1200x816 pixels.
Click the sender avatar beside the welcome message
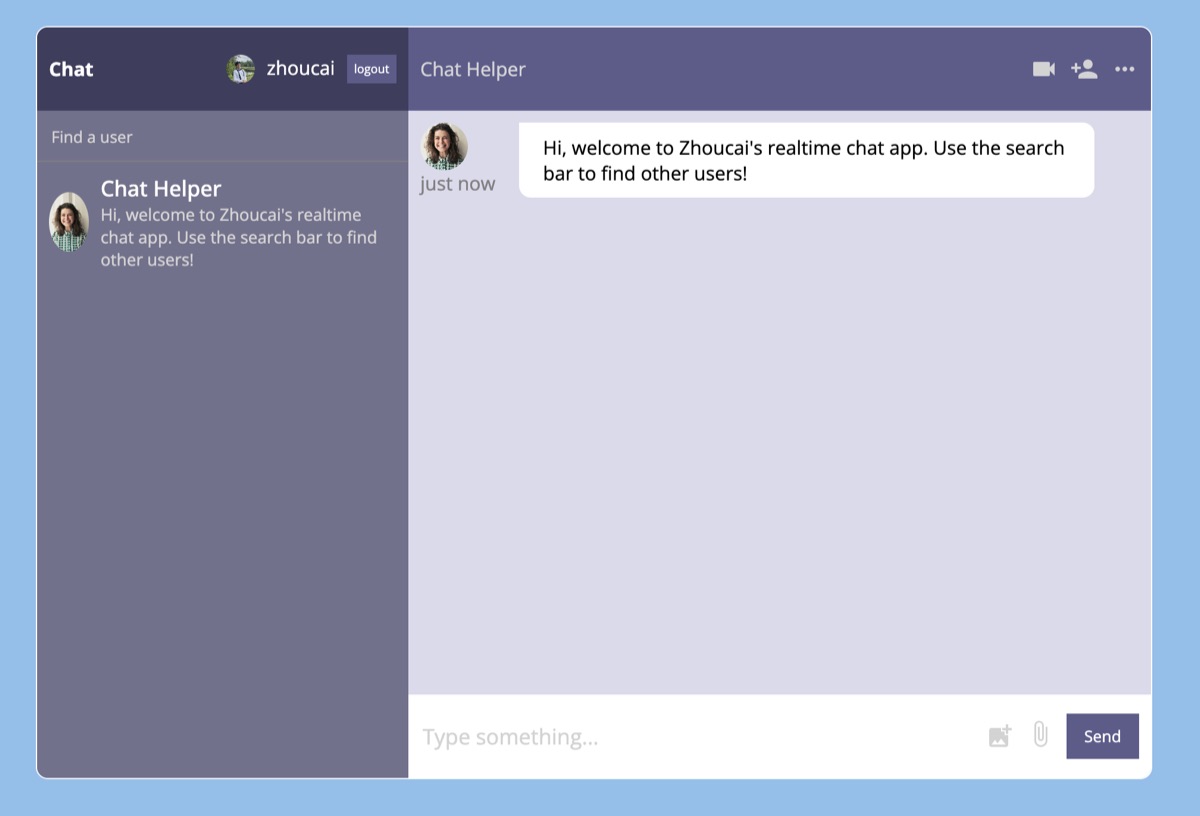[444, 146]
